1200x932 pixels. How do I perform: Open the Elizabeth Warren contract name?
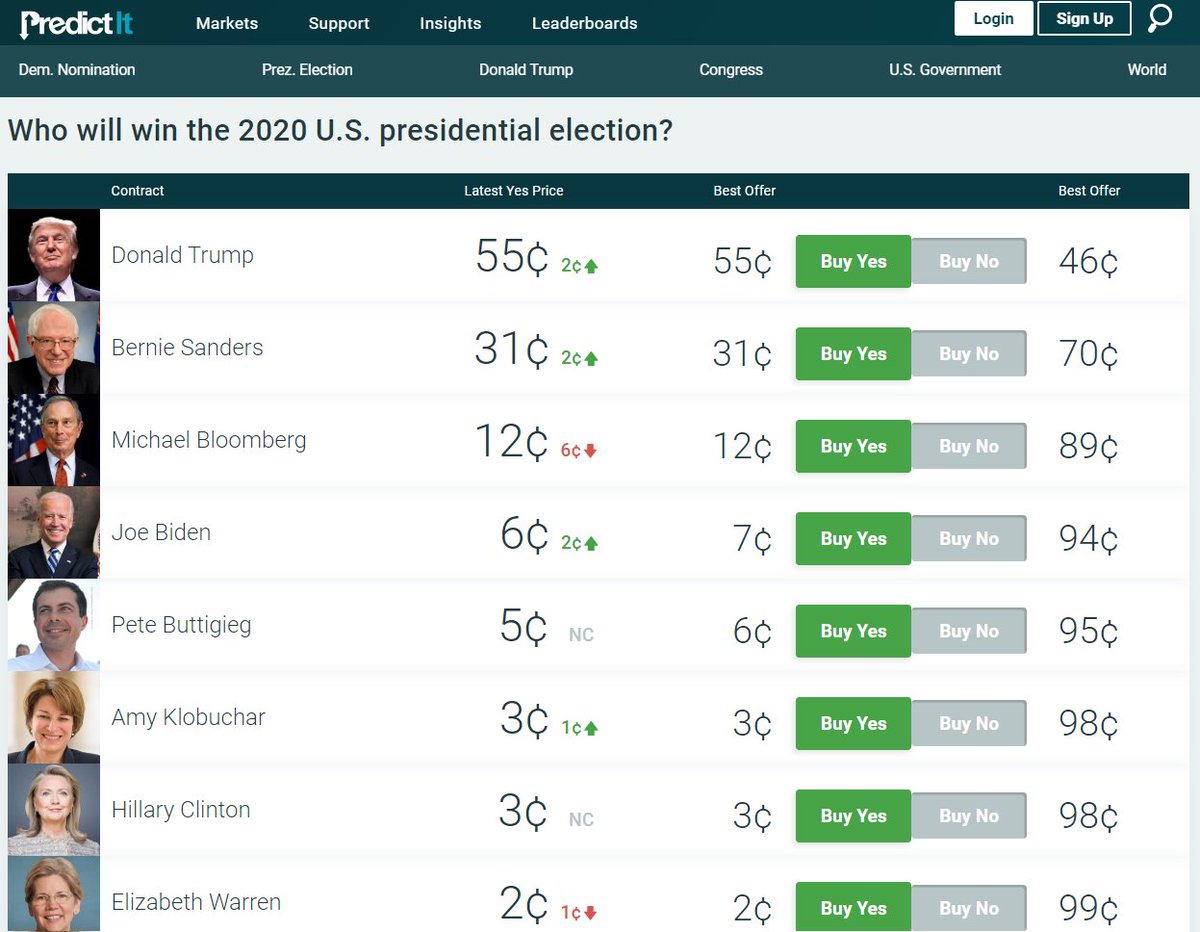(196, 902)
